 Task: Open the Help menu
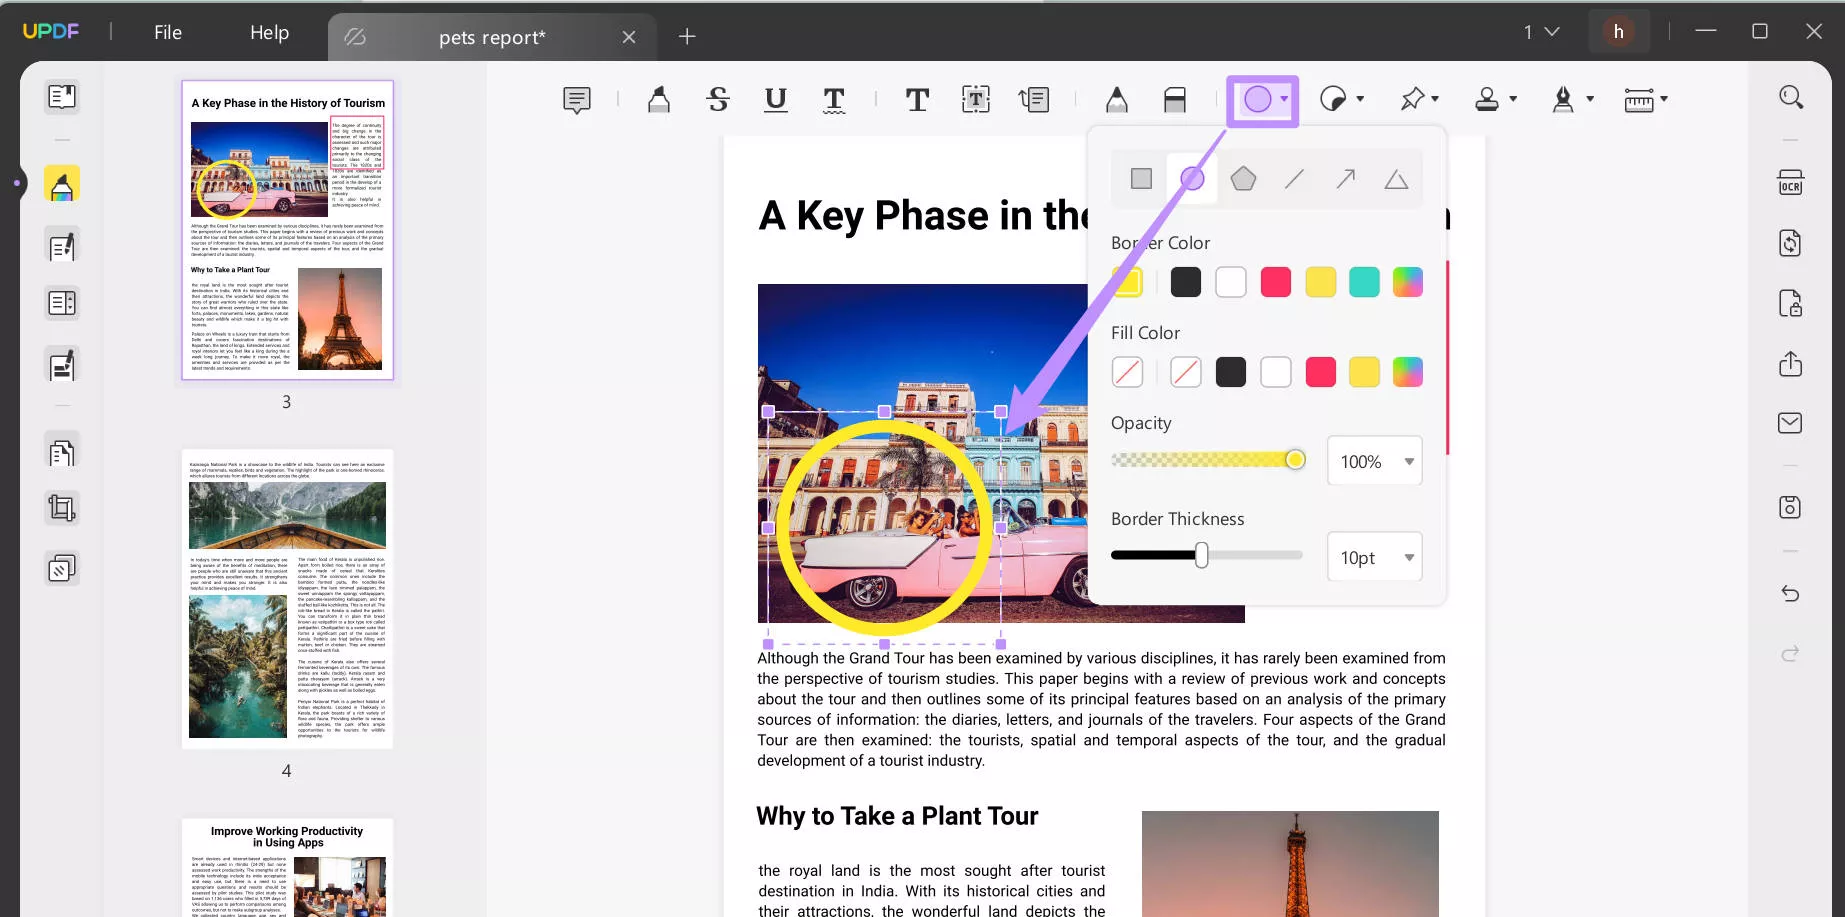(x=269, y=32)
